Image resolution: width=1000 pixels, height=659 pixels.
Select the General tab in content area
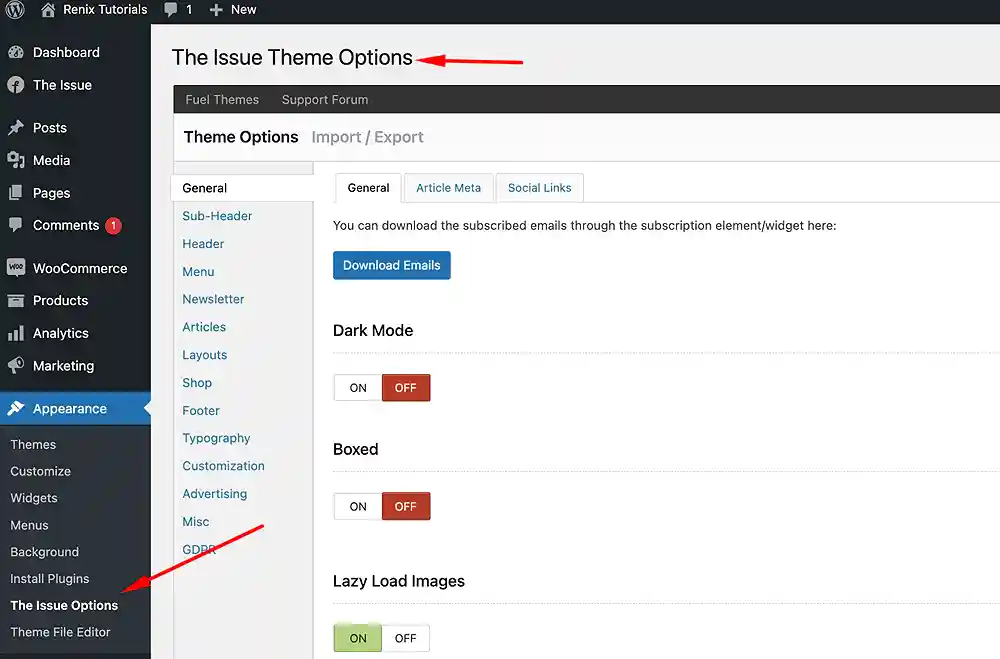[x=369, y=188]
